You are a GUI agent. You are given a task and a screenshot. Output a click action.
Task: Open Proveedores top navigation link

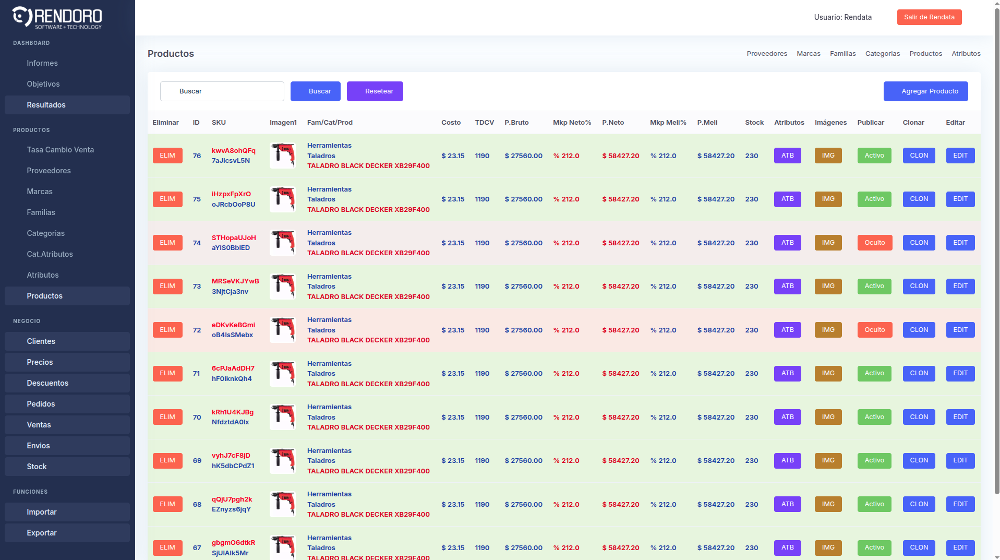767,54
